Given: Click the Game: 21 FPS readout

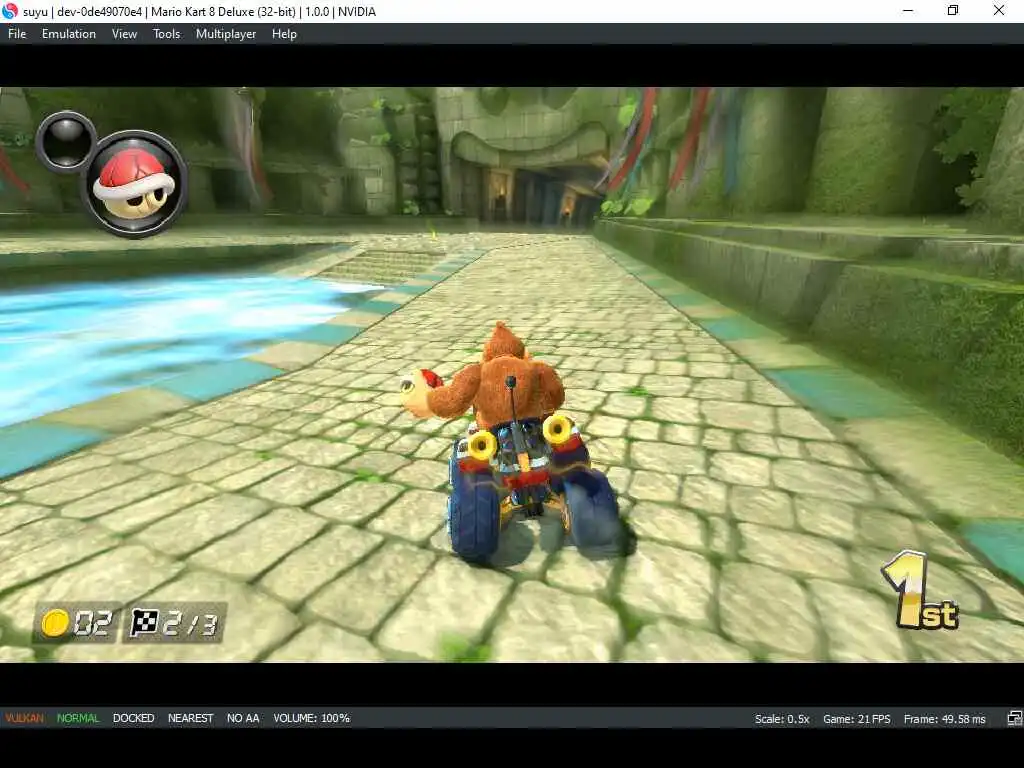Looking at the screenshot, I should click(x=856, y=718).
